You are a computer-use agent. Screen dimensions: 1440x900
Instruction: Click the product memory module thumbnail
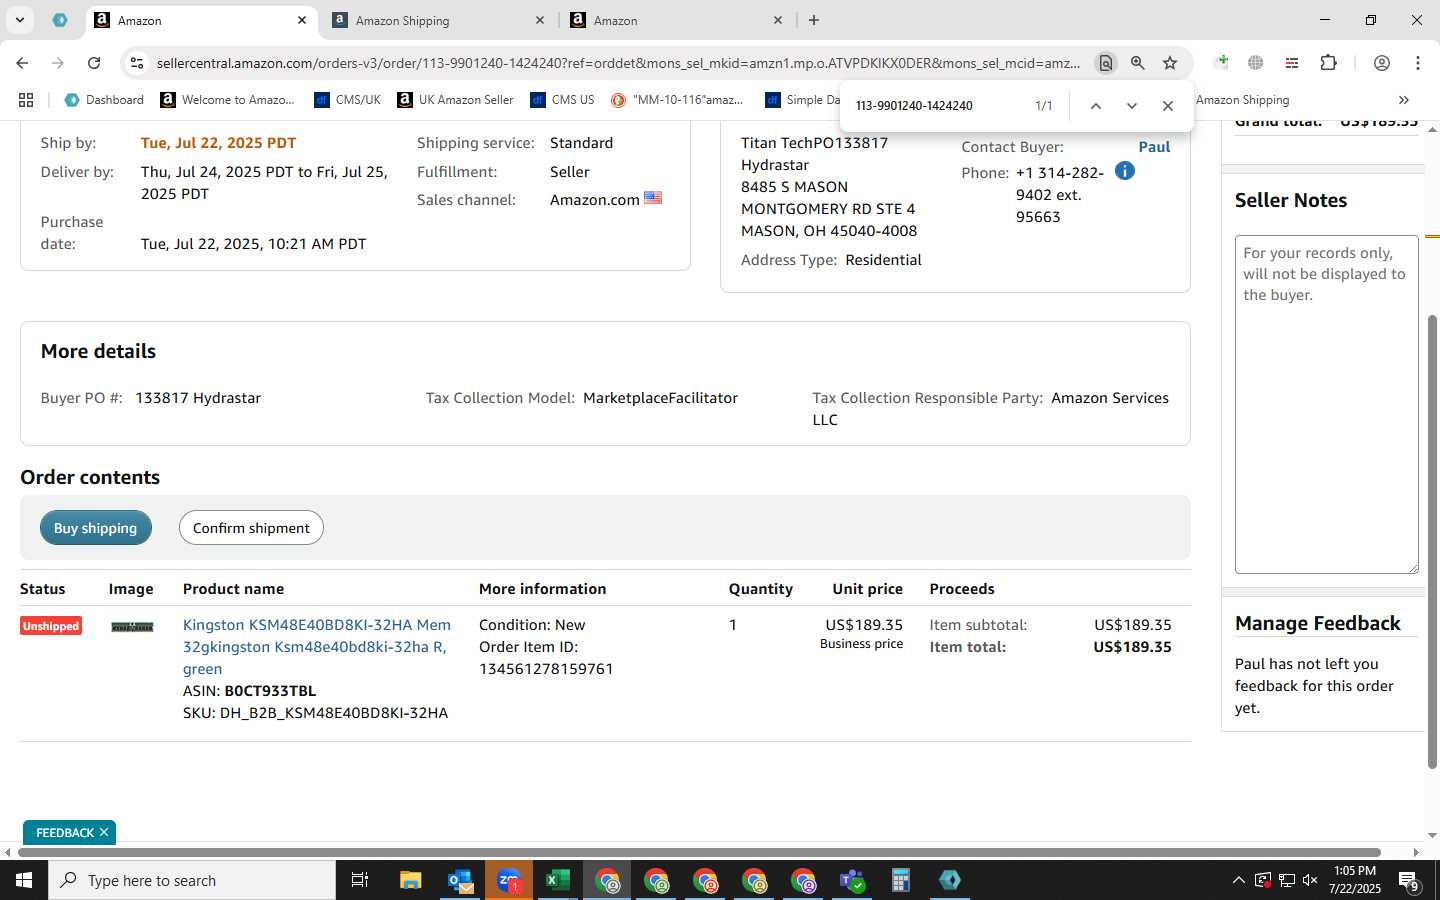click(x=132, y=627)
